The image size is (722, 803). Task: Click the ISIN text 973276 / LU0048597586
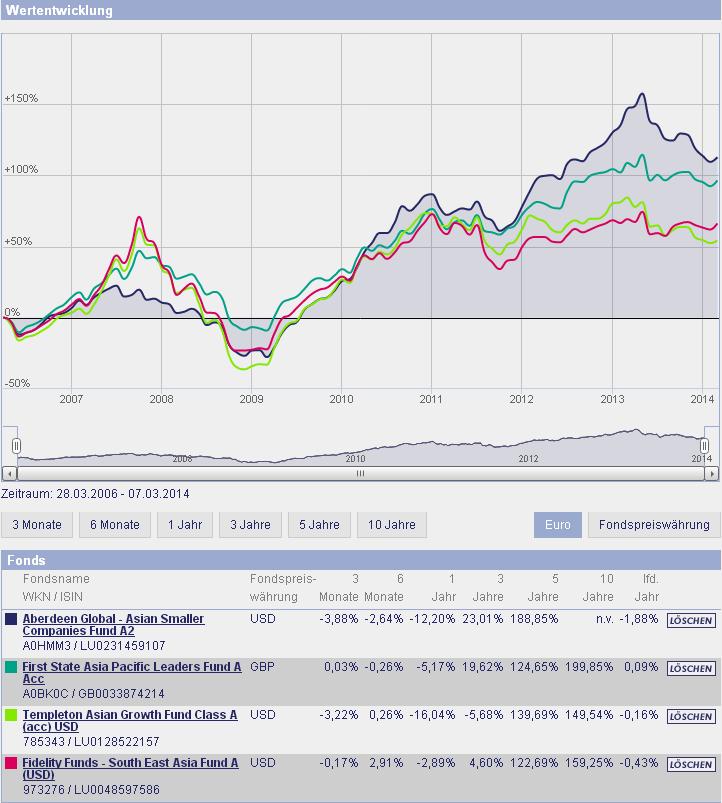point(91,790)
